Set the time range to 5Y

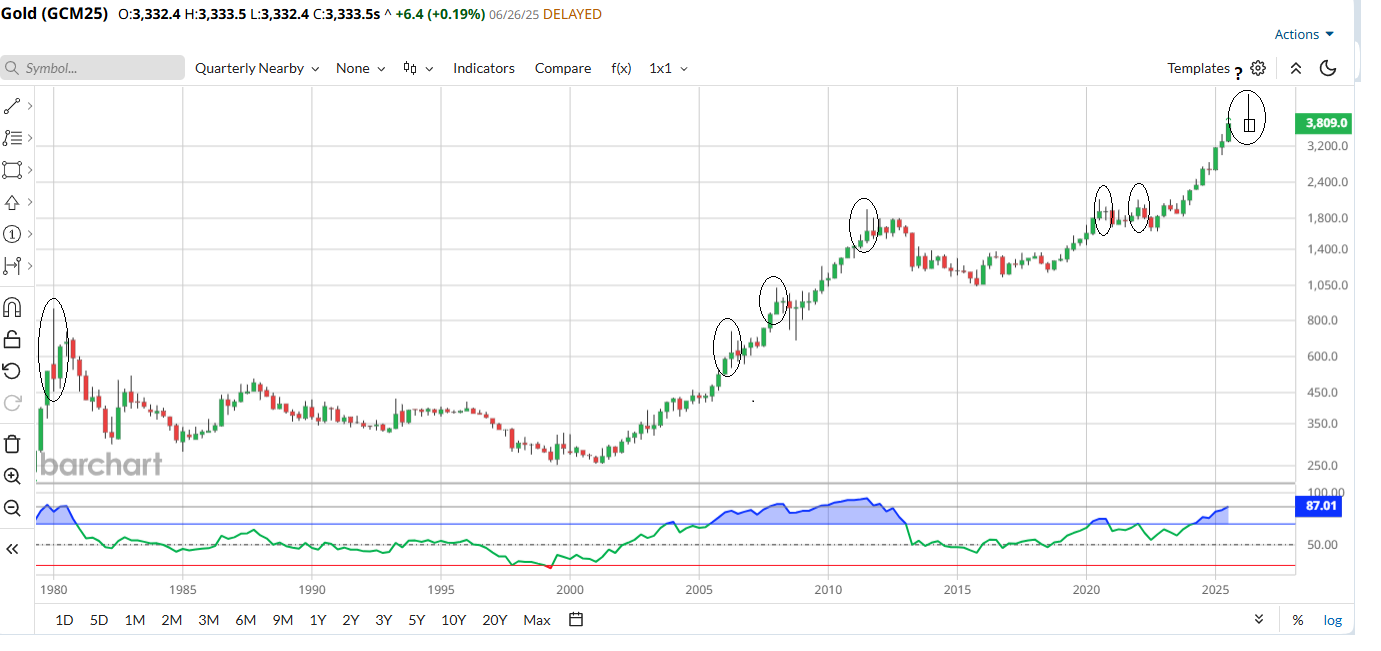point(415,620)
